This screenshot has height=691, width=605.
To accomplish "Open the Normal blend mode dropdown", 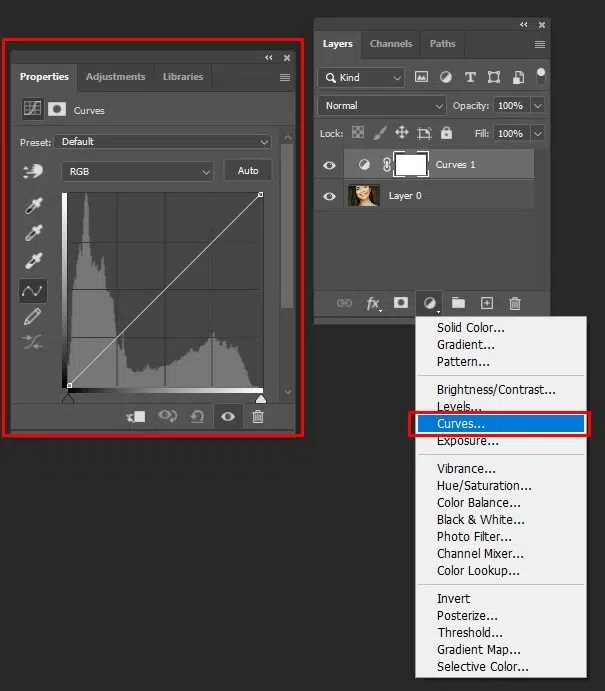I will coord(382,105).
